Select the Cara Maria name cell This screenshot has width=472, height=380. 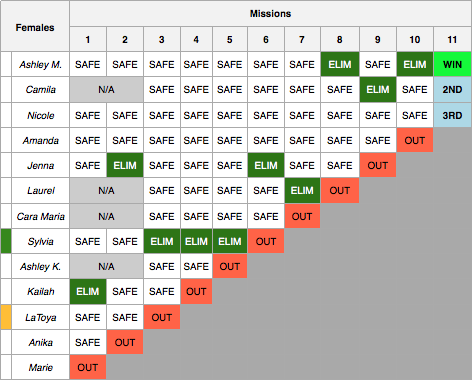click(x=40, y=216)
